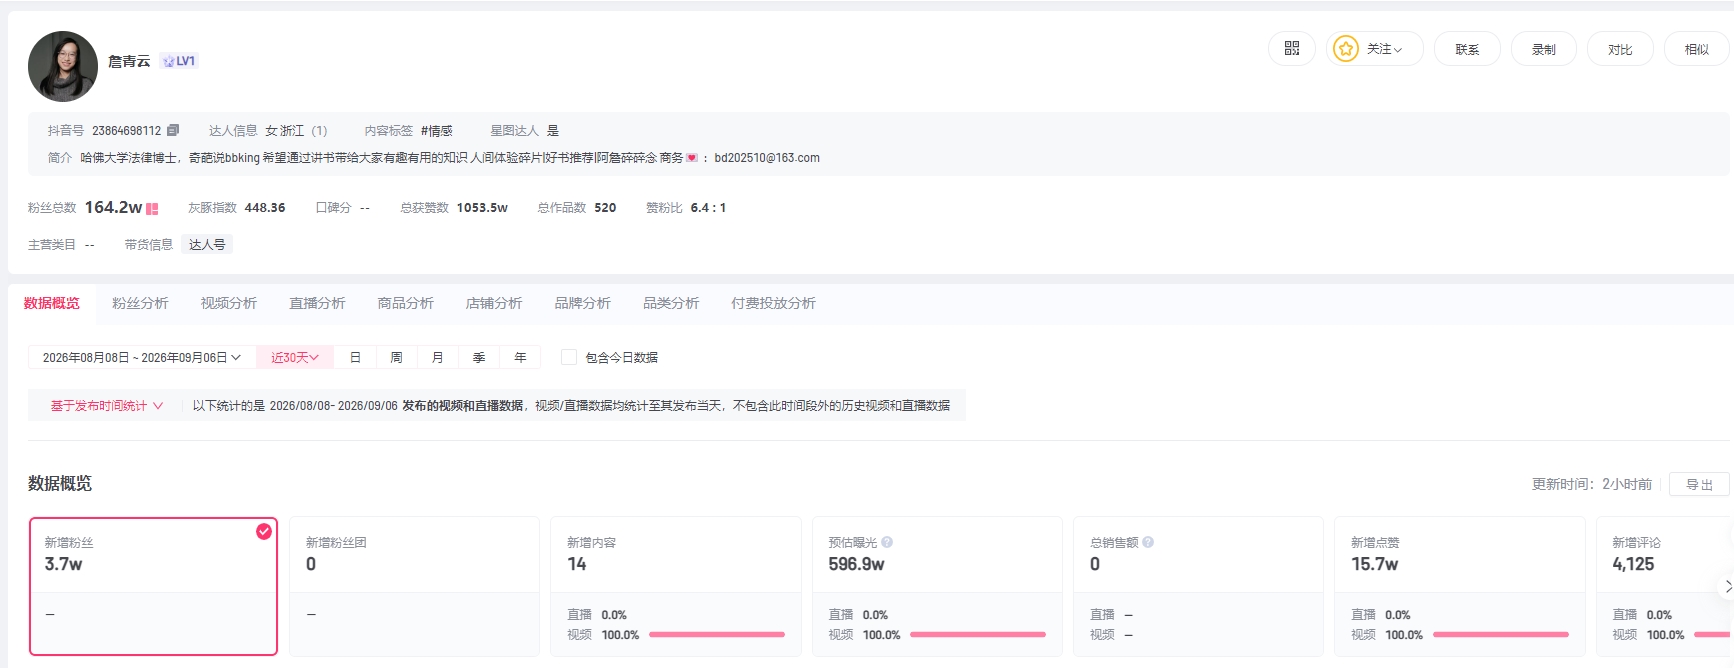
Task: Select the 年 granularity button
Action: (520, 357)
